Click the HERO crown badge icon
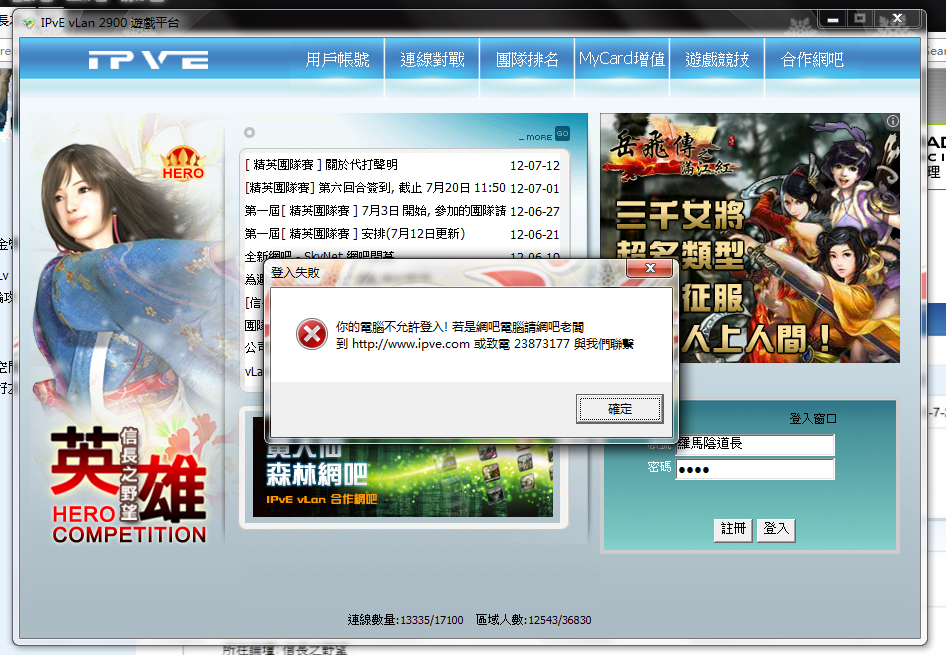Image resolution: width=946 pixels, height=655 pixels. pos(183,163)
